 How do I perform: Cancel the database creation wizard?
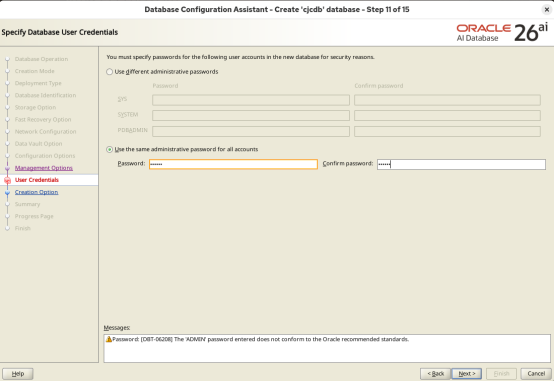click(536, 374)
